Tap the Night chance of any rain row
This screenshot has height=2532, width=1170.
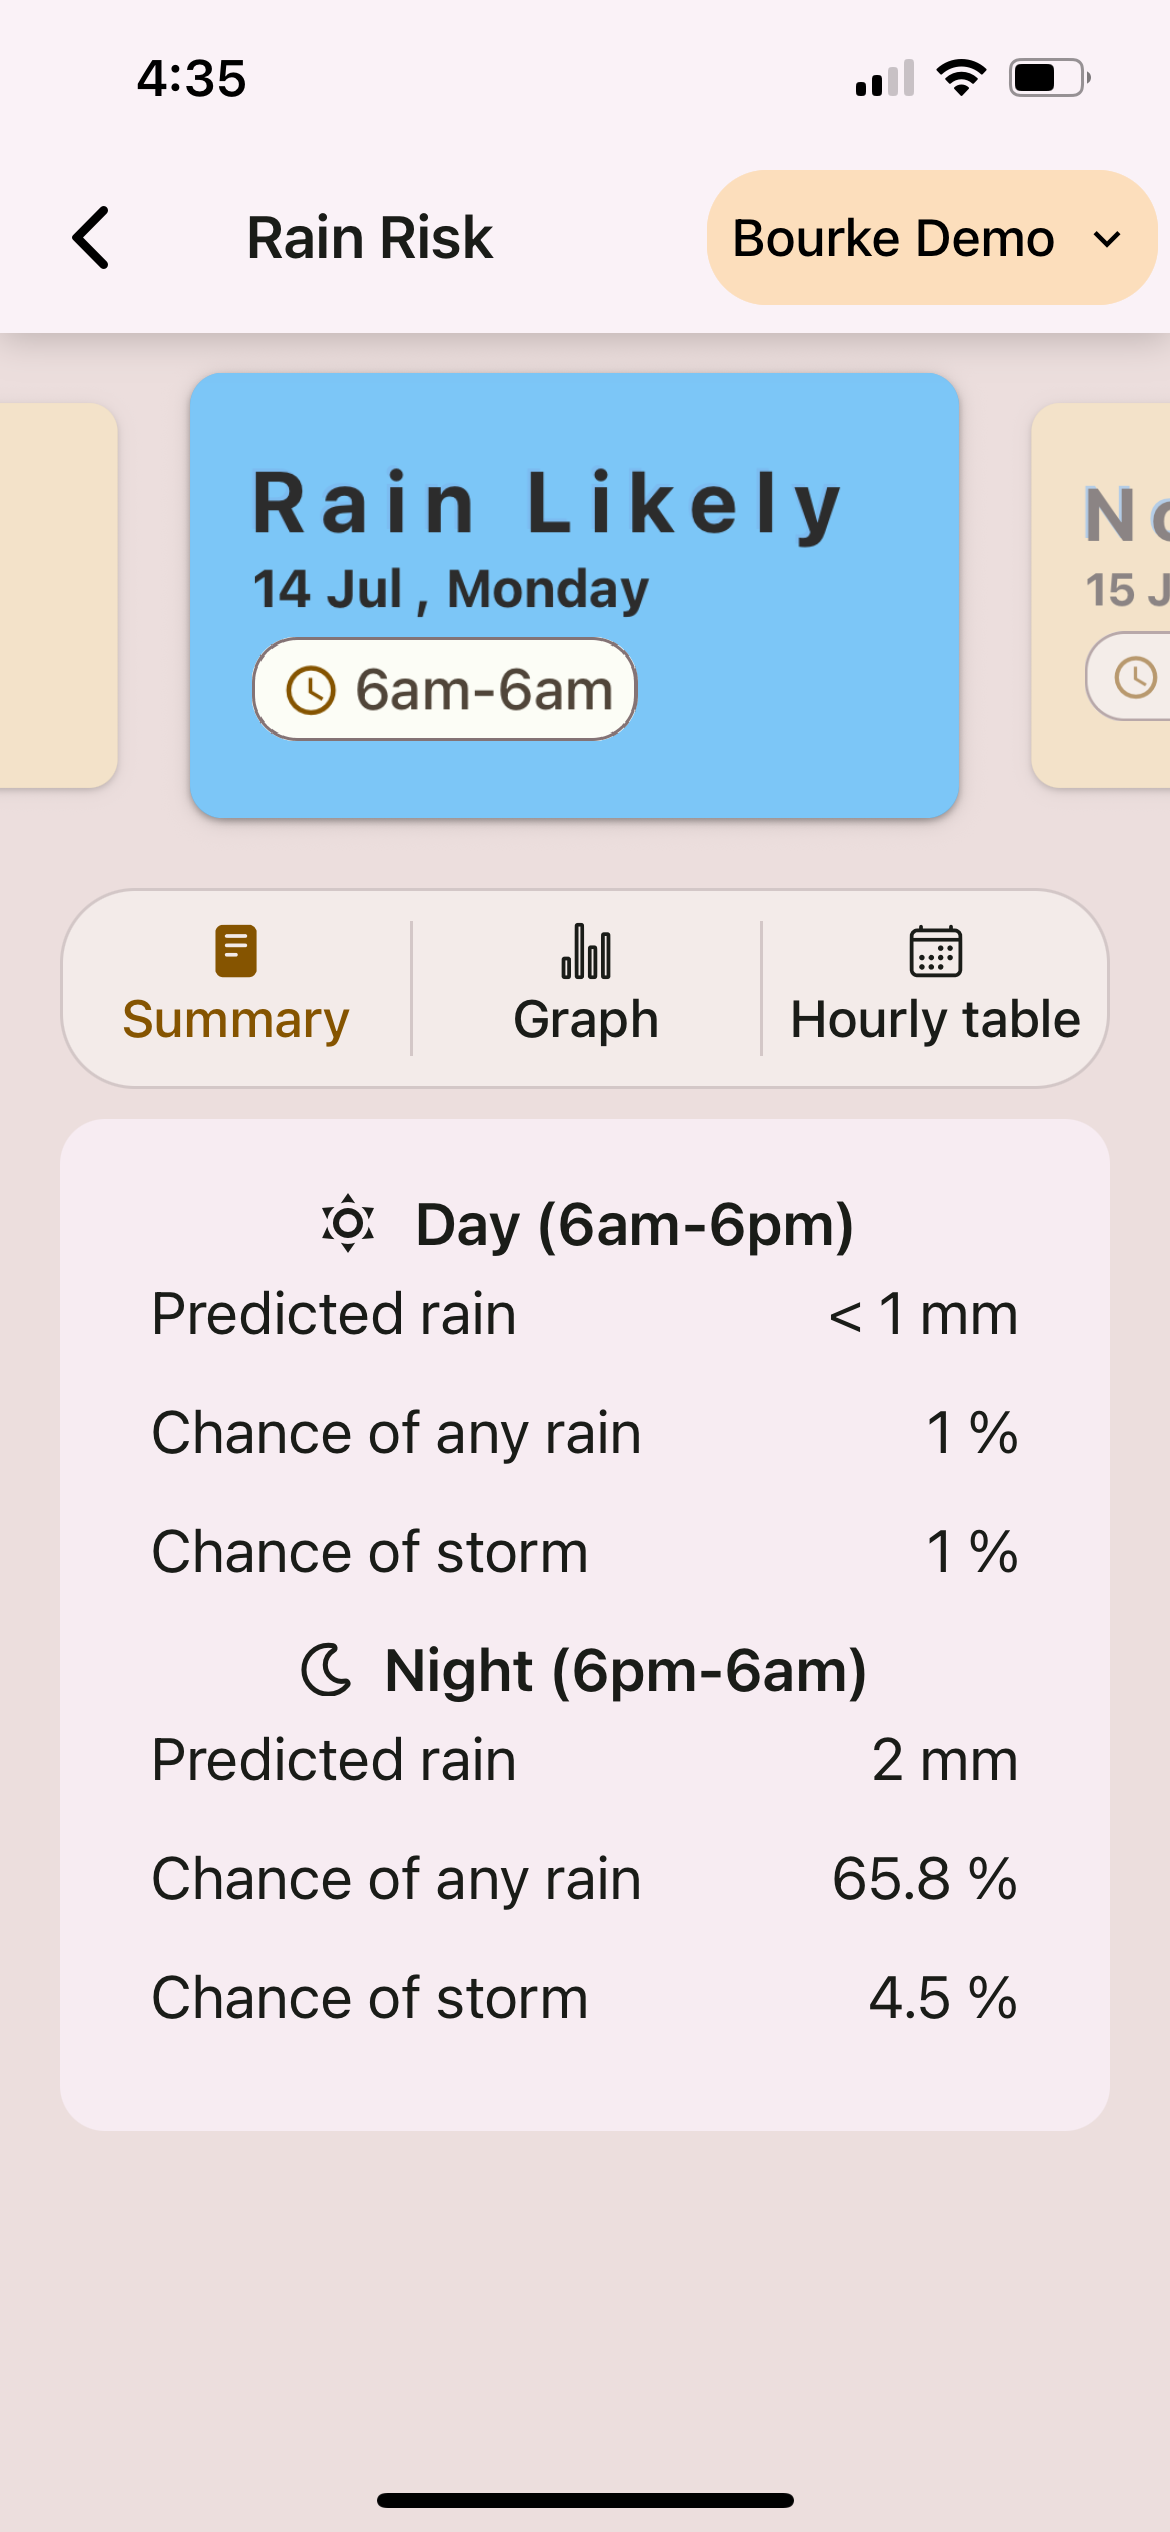coord(585,1878)
